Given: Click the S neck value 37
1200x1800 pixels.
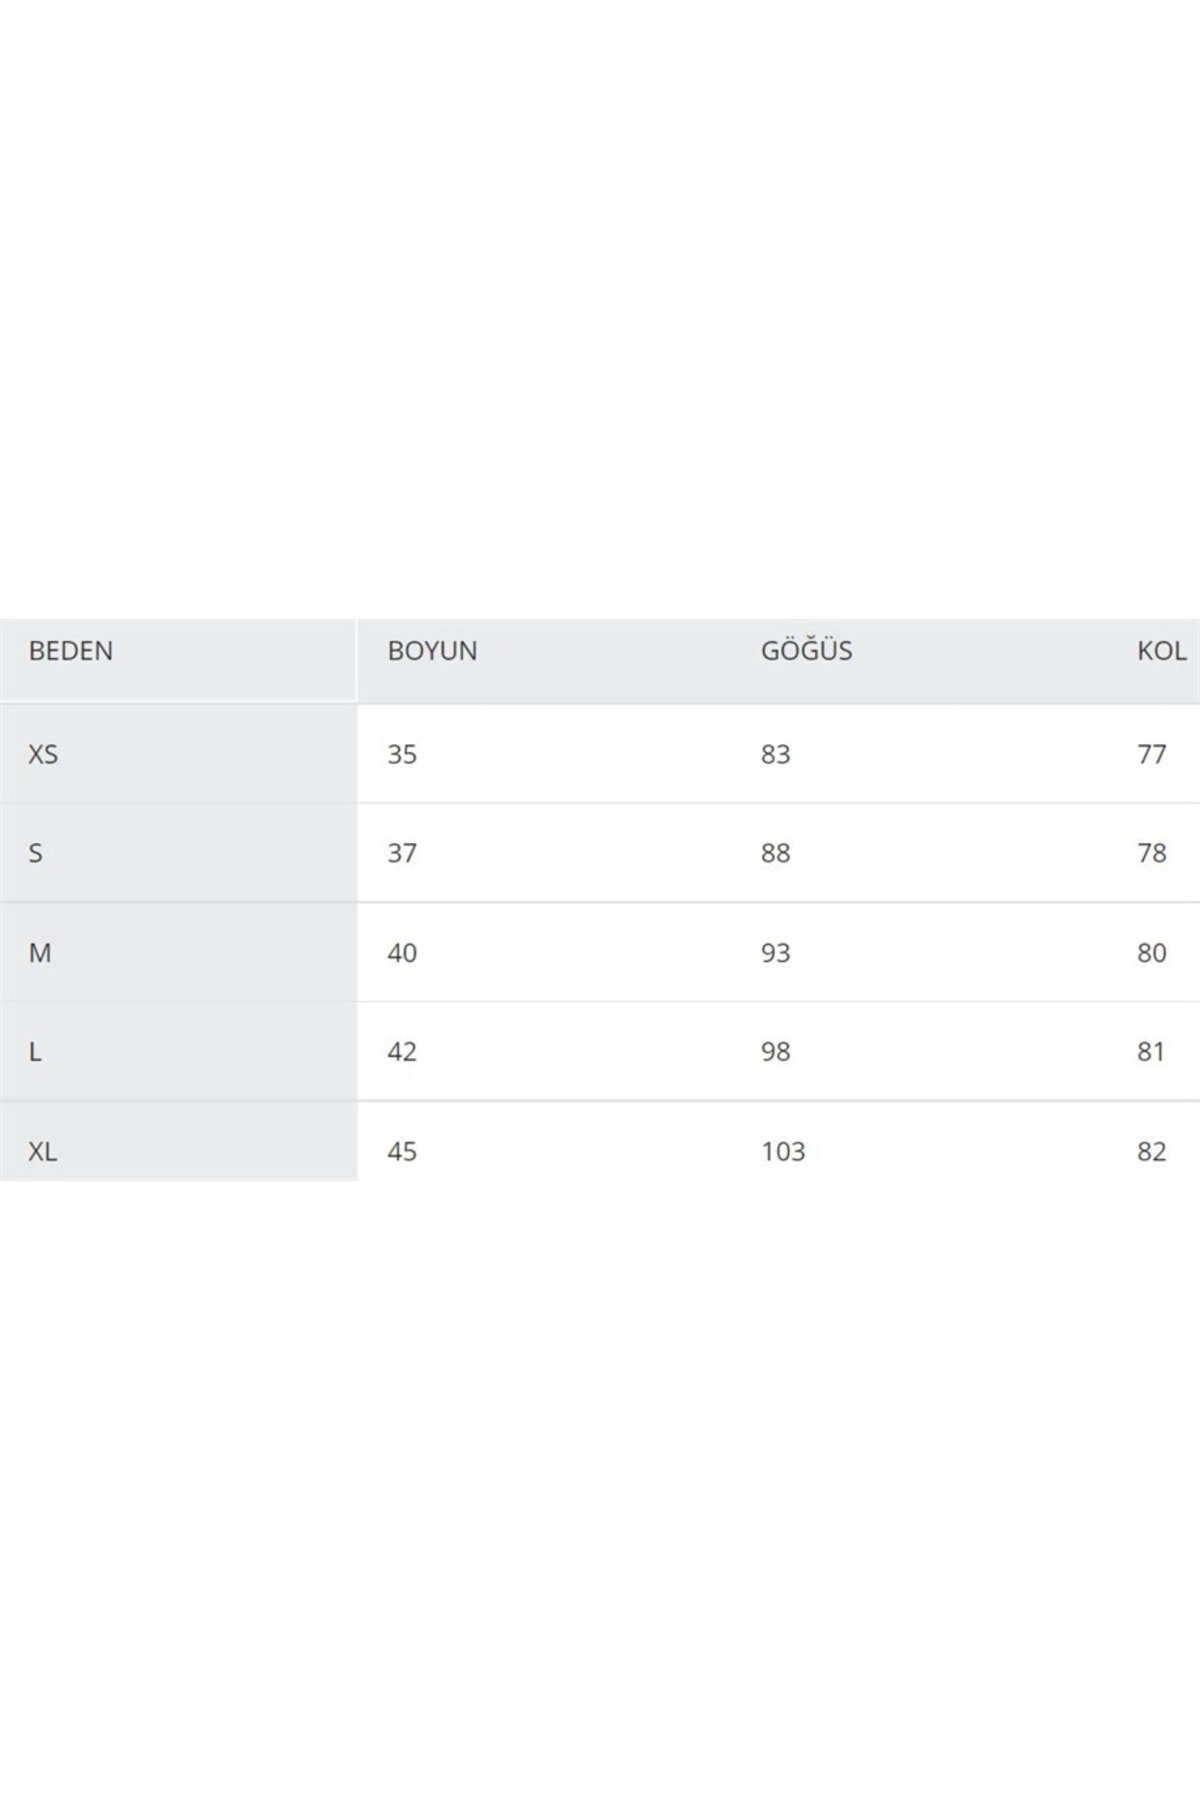Looking at the screenshot, I should click(x=402, y=853).
